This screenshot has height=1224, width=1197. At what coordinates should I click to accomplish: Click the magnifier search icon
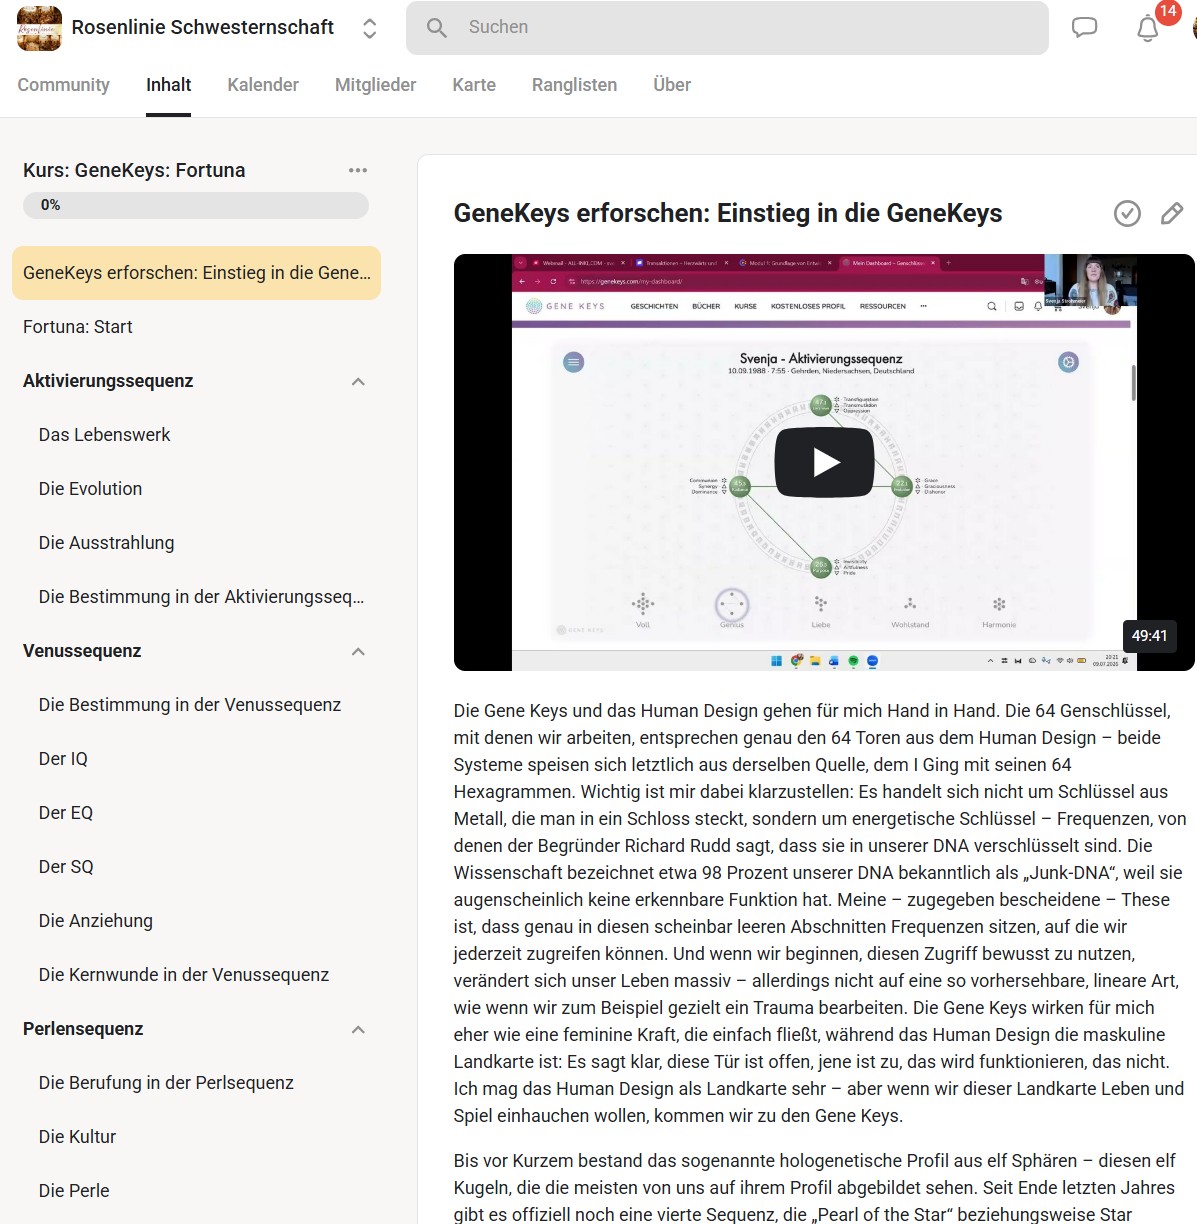point(437,27)
